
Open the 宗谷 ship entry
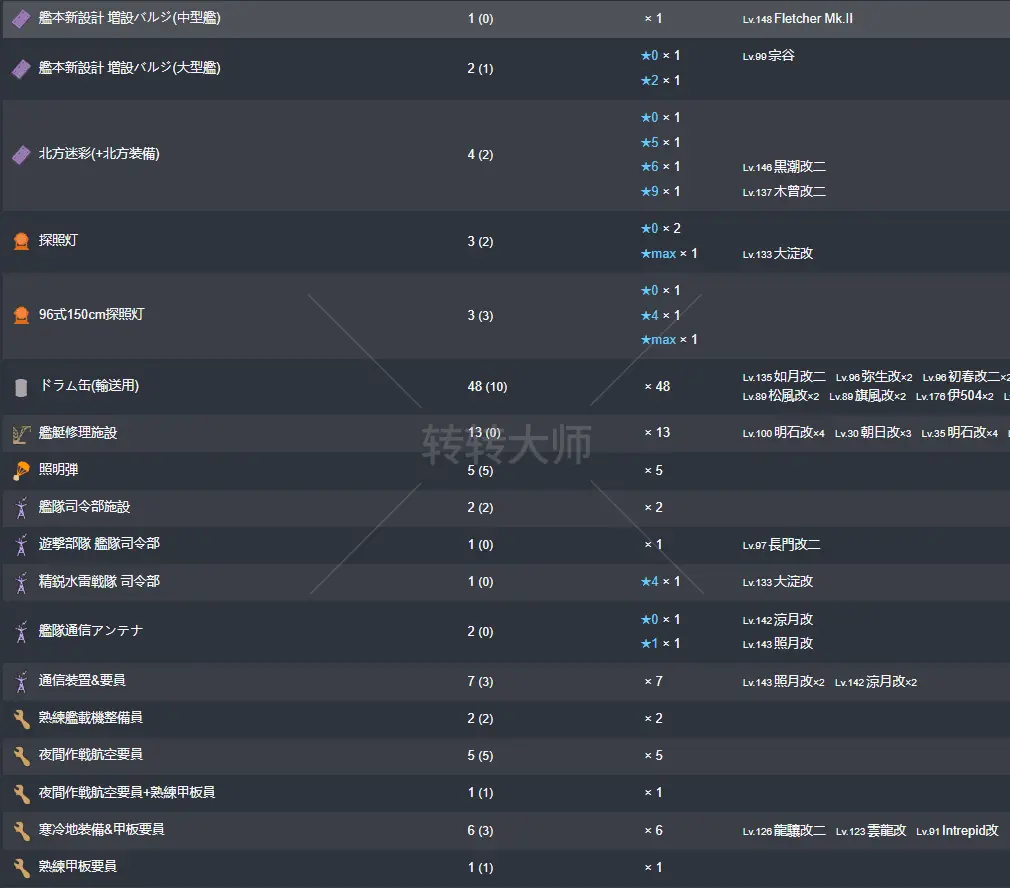click(781, 56)
